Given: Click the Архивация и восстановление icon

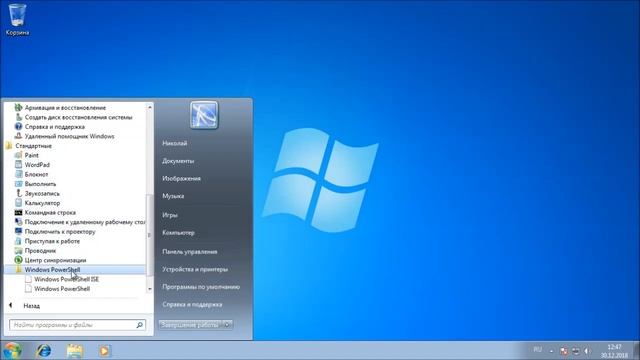Looking at the screenshot, I should pyautogui.click(x=18, y=107).
